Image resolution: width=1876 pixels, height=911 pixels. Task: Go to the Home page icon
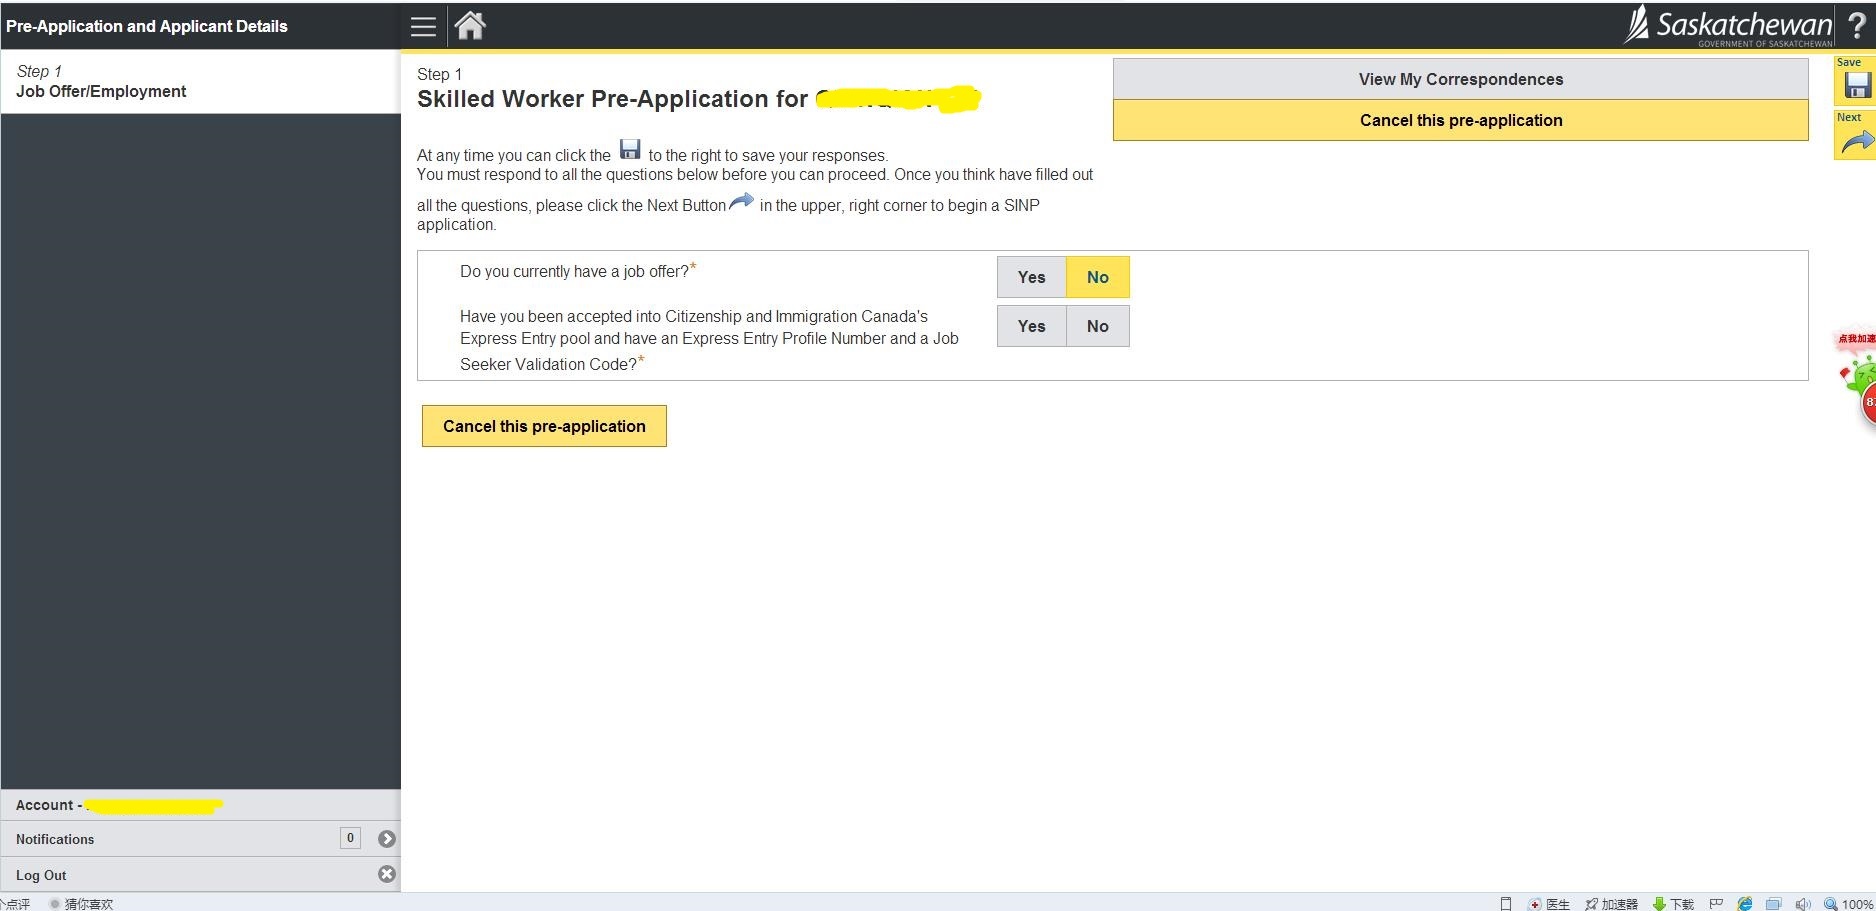(x=470, y=26)
